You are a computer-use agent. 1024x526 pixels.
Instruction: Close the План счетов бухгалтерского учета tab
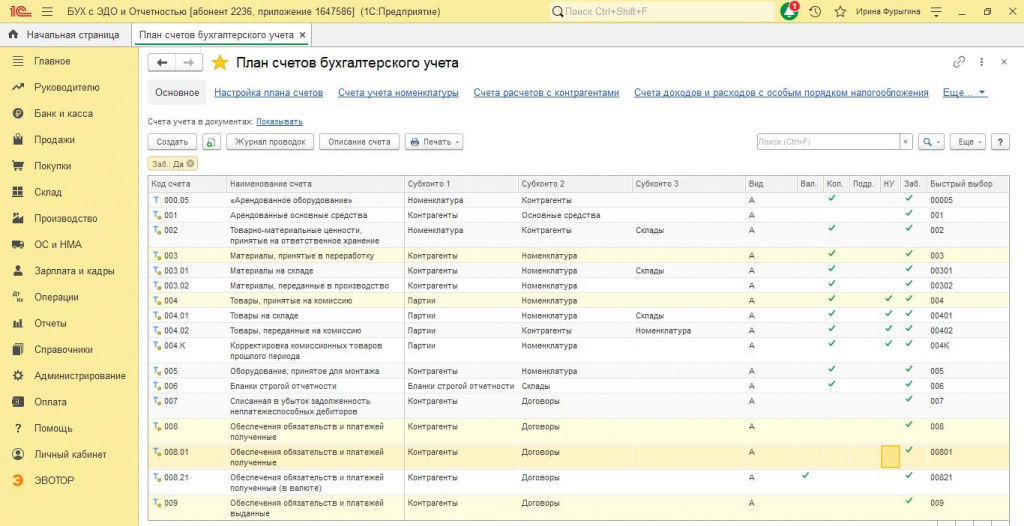point(302,35)
